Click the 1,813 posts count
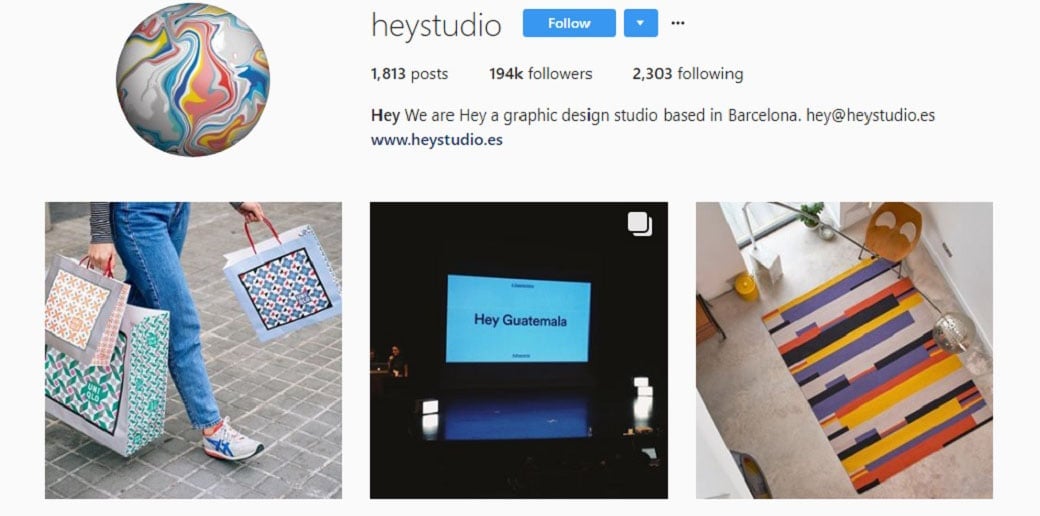 [x=409, y=74]
